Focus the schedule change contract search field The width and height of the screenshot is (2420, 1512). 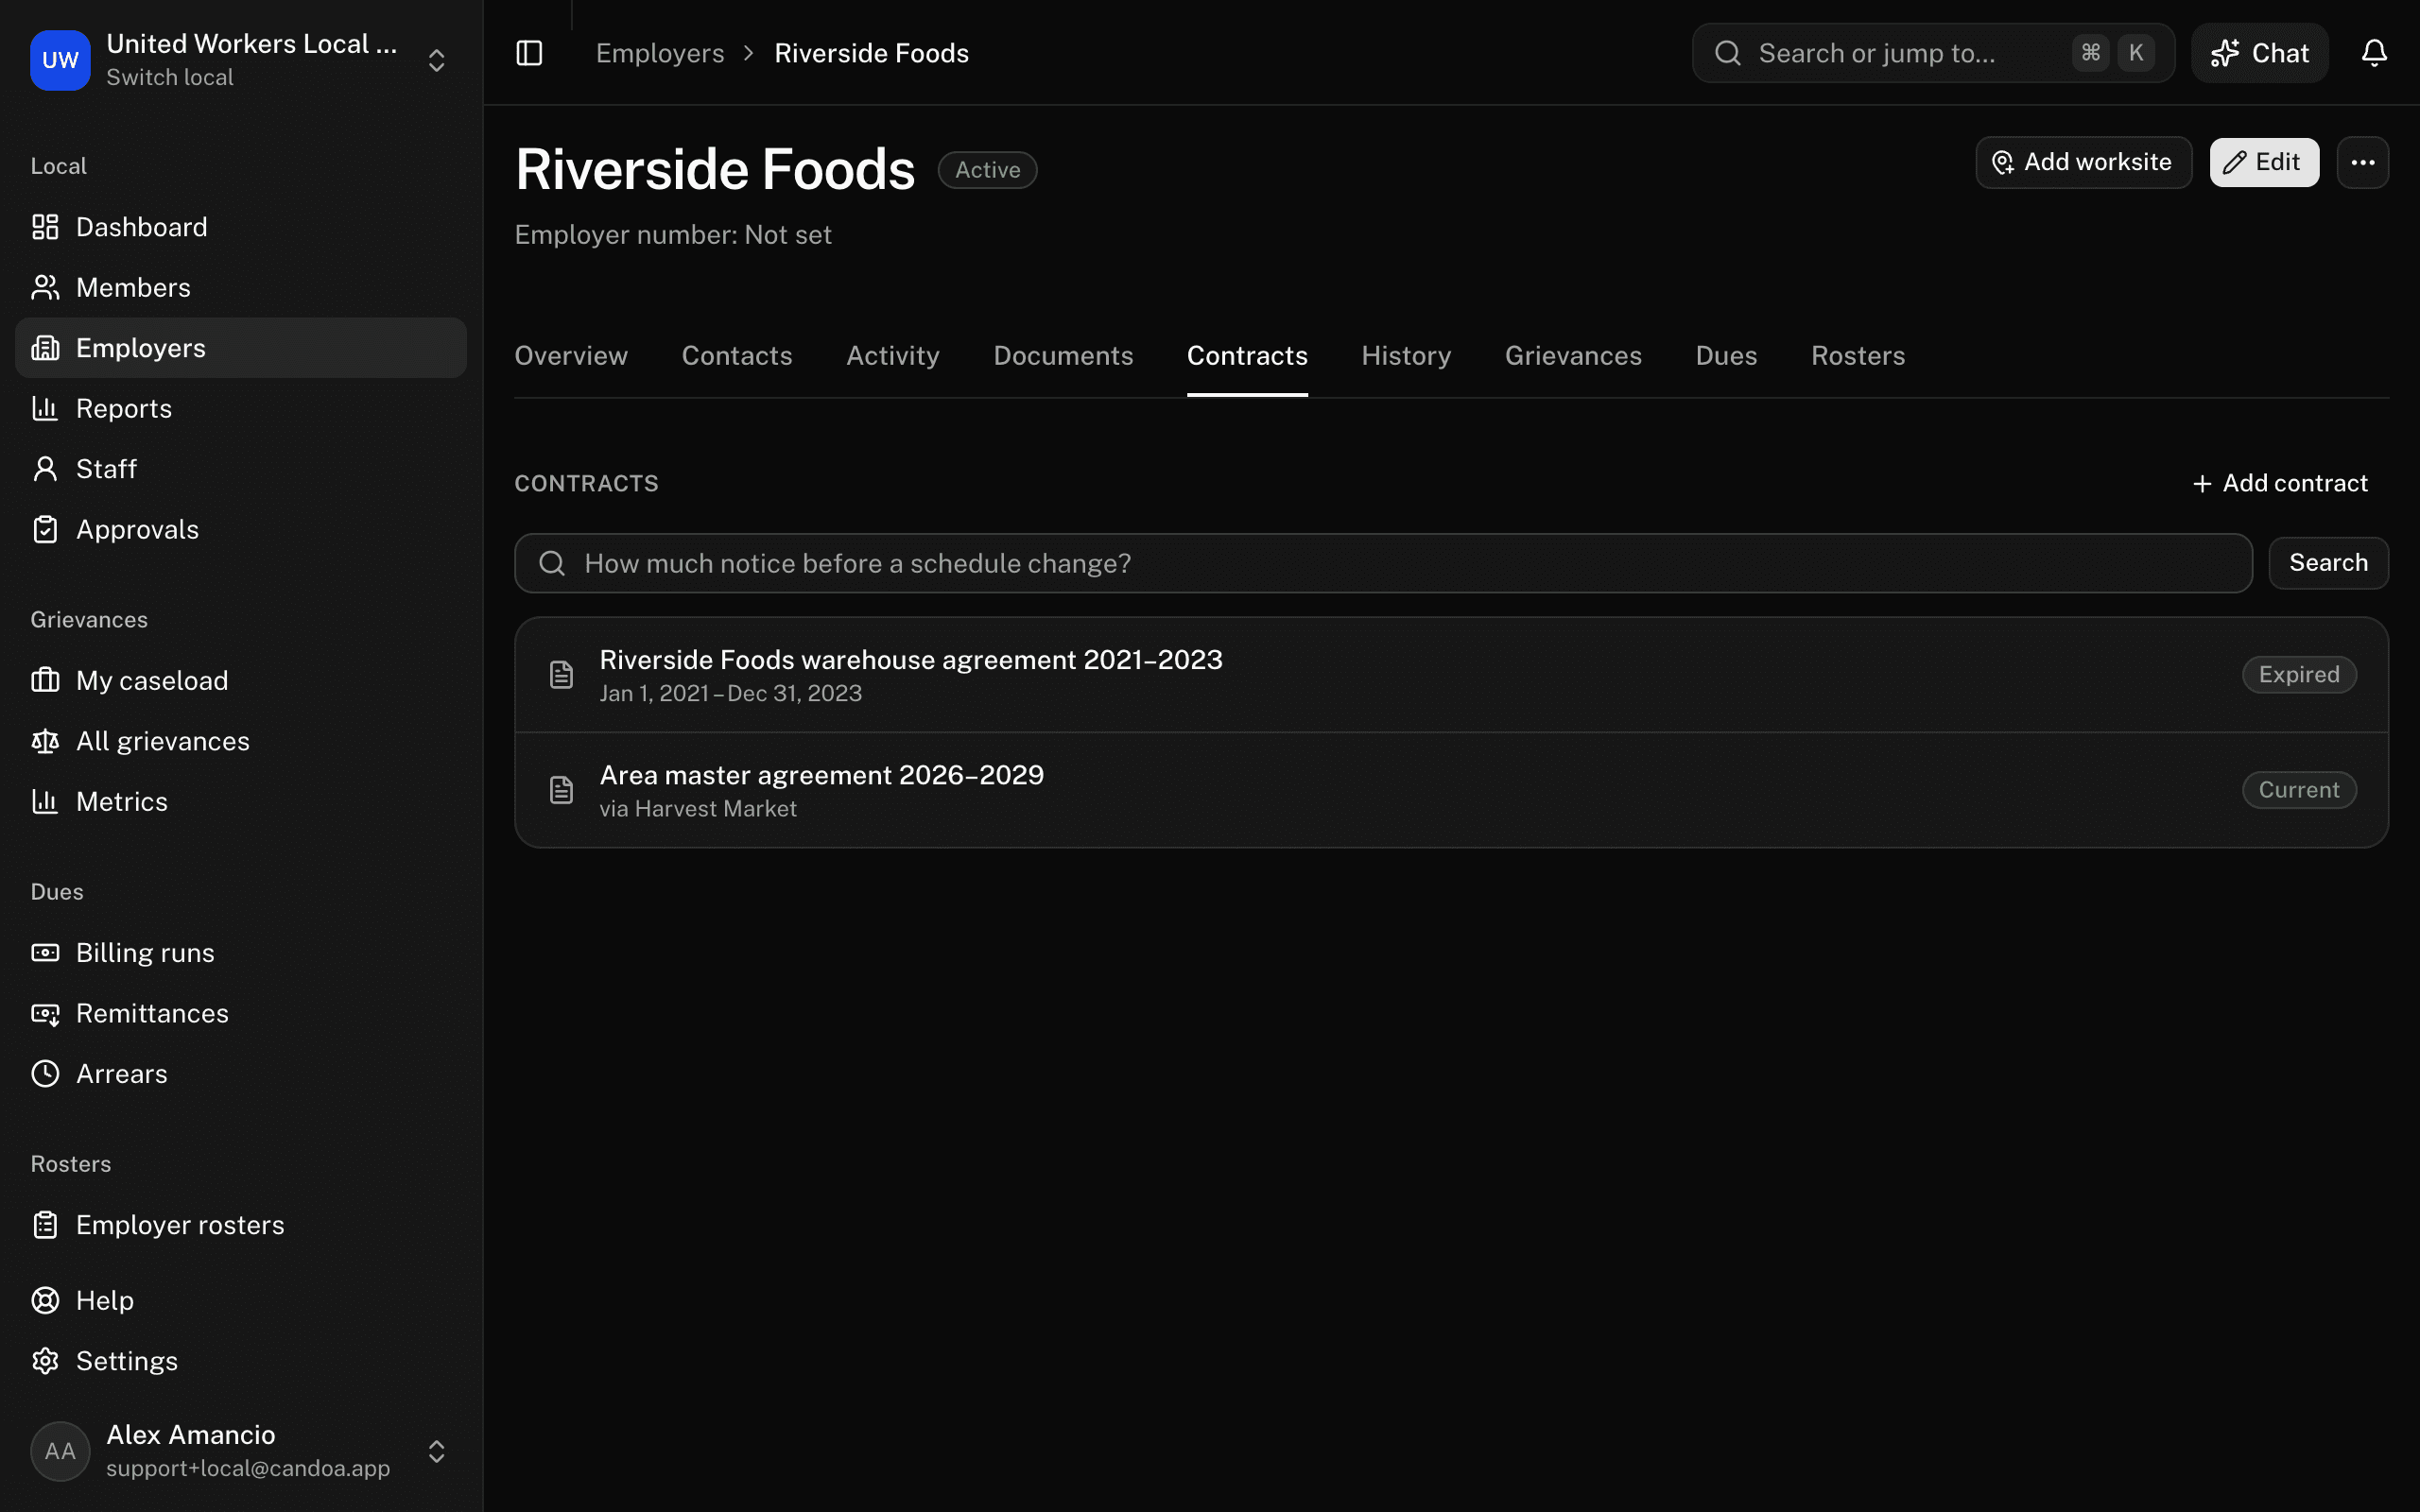1383,563
